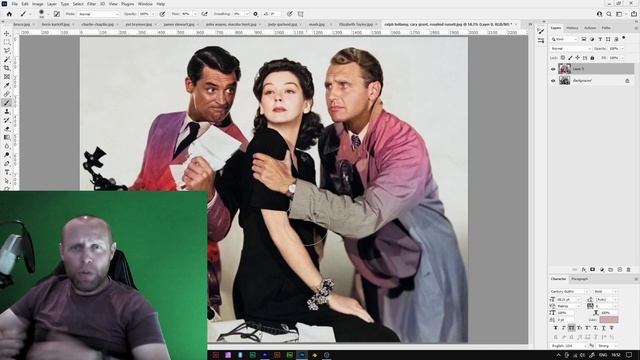Create a new group folder icon
The image size is (640, 360).
(611, 270)
